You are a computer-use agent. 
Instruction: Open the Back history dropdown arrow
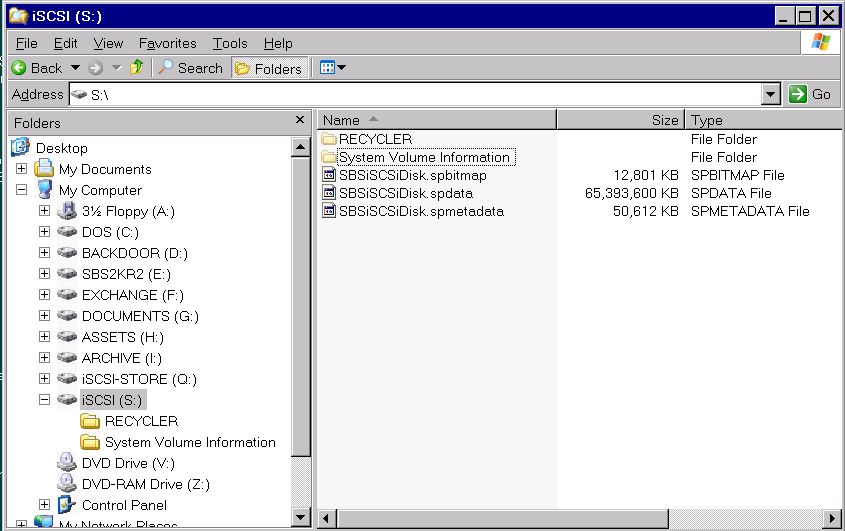point(75,68)
